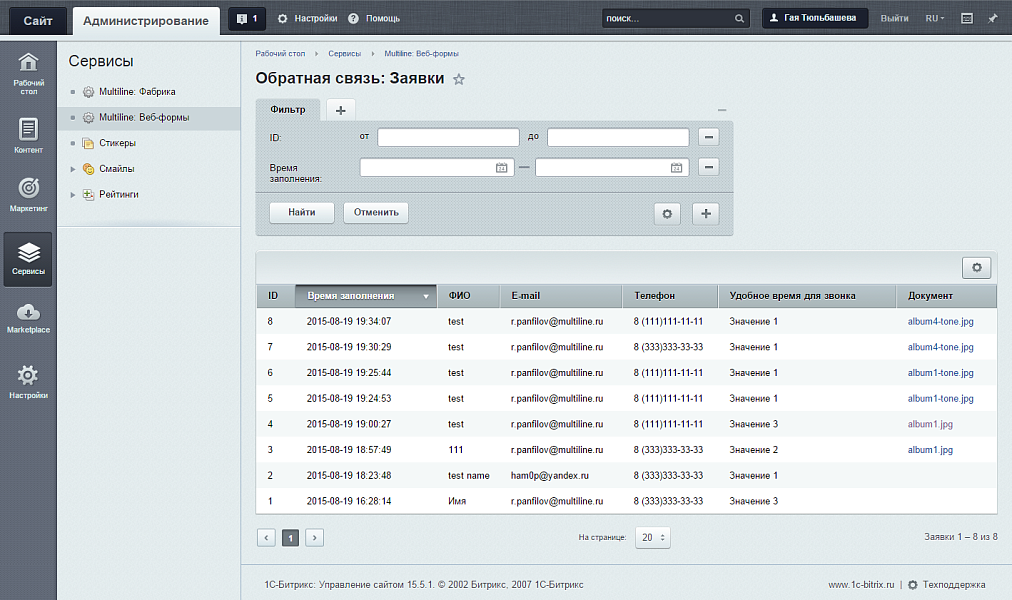Viewport: 1012px width, 600px height.
Task: Open calendar picker for start fill time
Action: click(x=502, y=168)
